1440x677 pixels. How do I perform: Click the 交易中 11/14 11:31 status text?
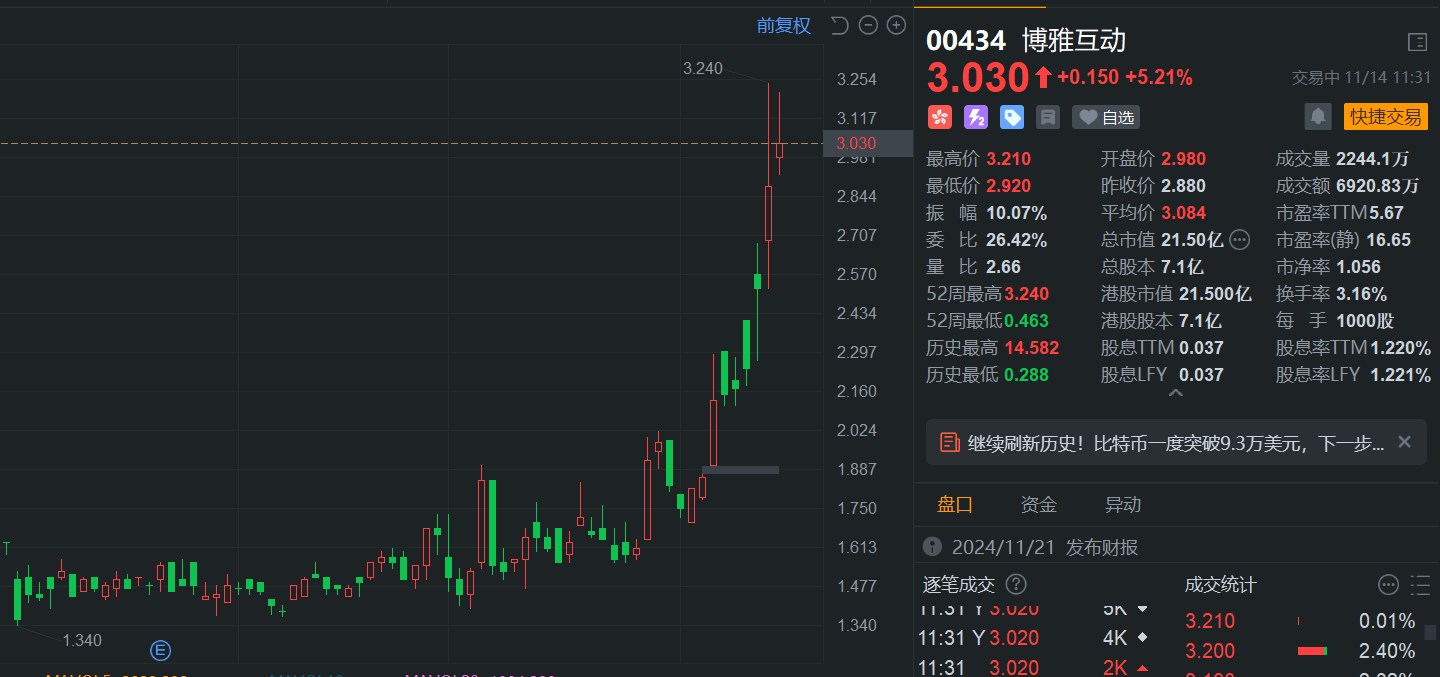coord(1359,78)
